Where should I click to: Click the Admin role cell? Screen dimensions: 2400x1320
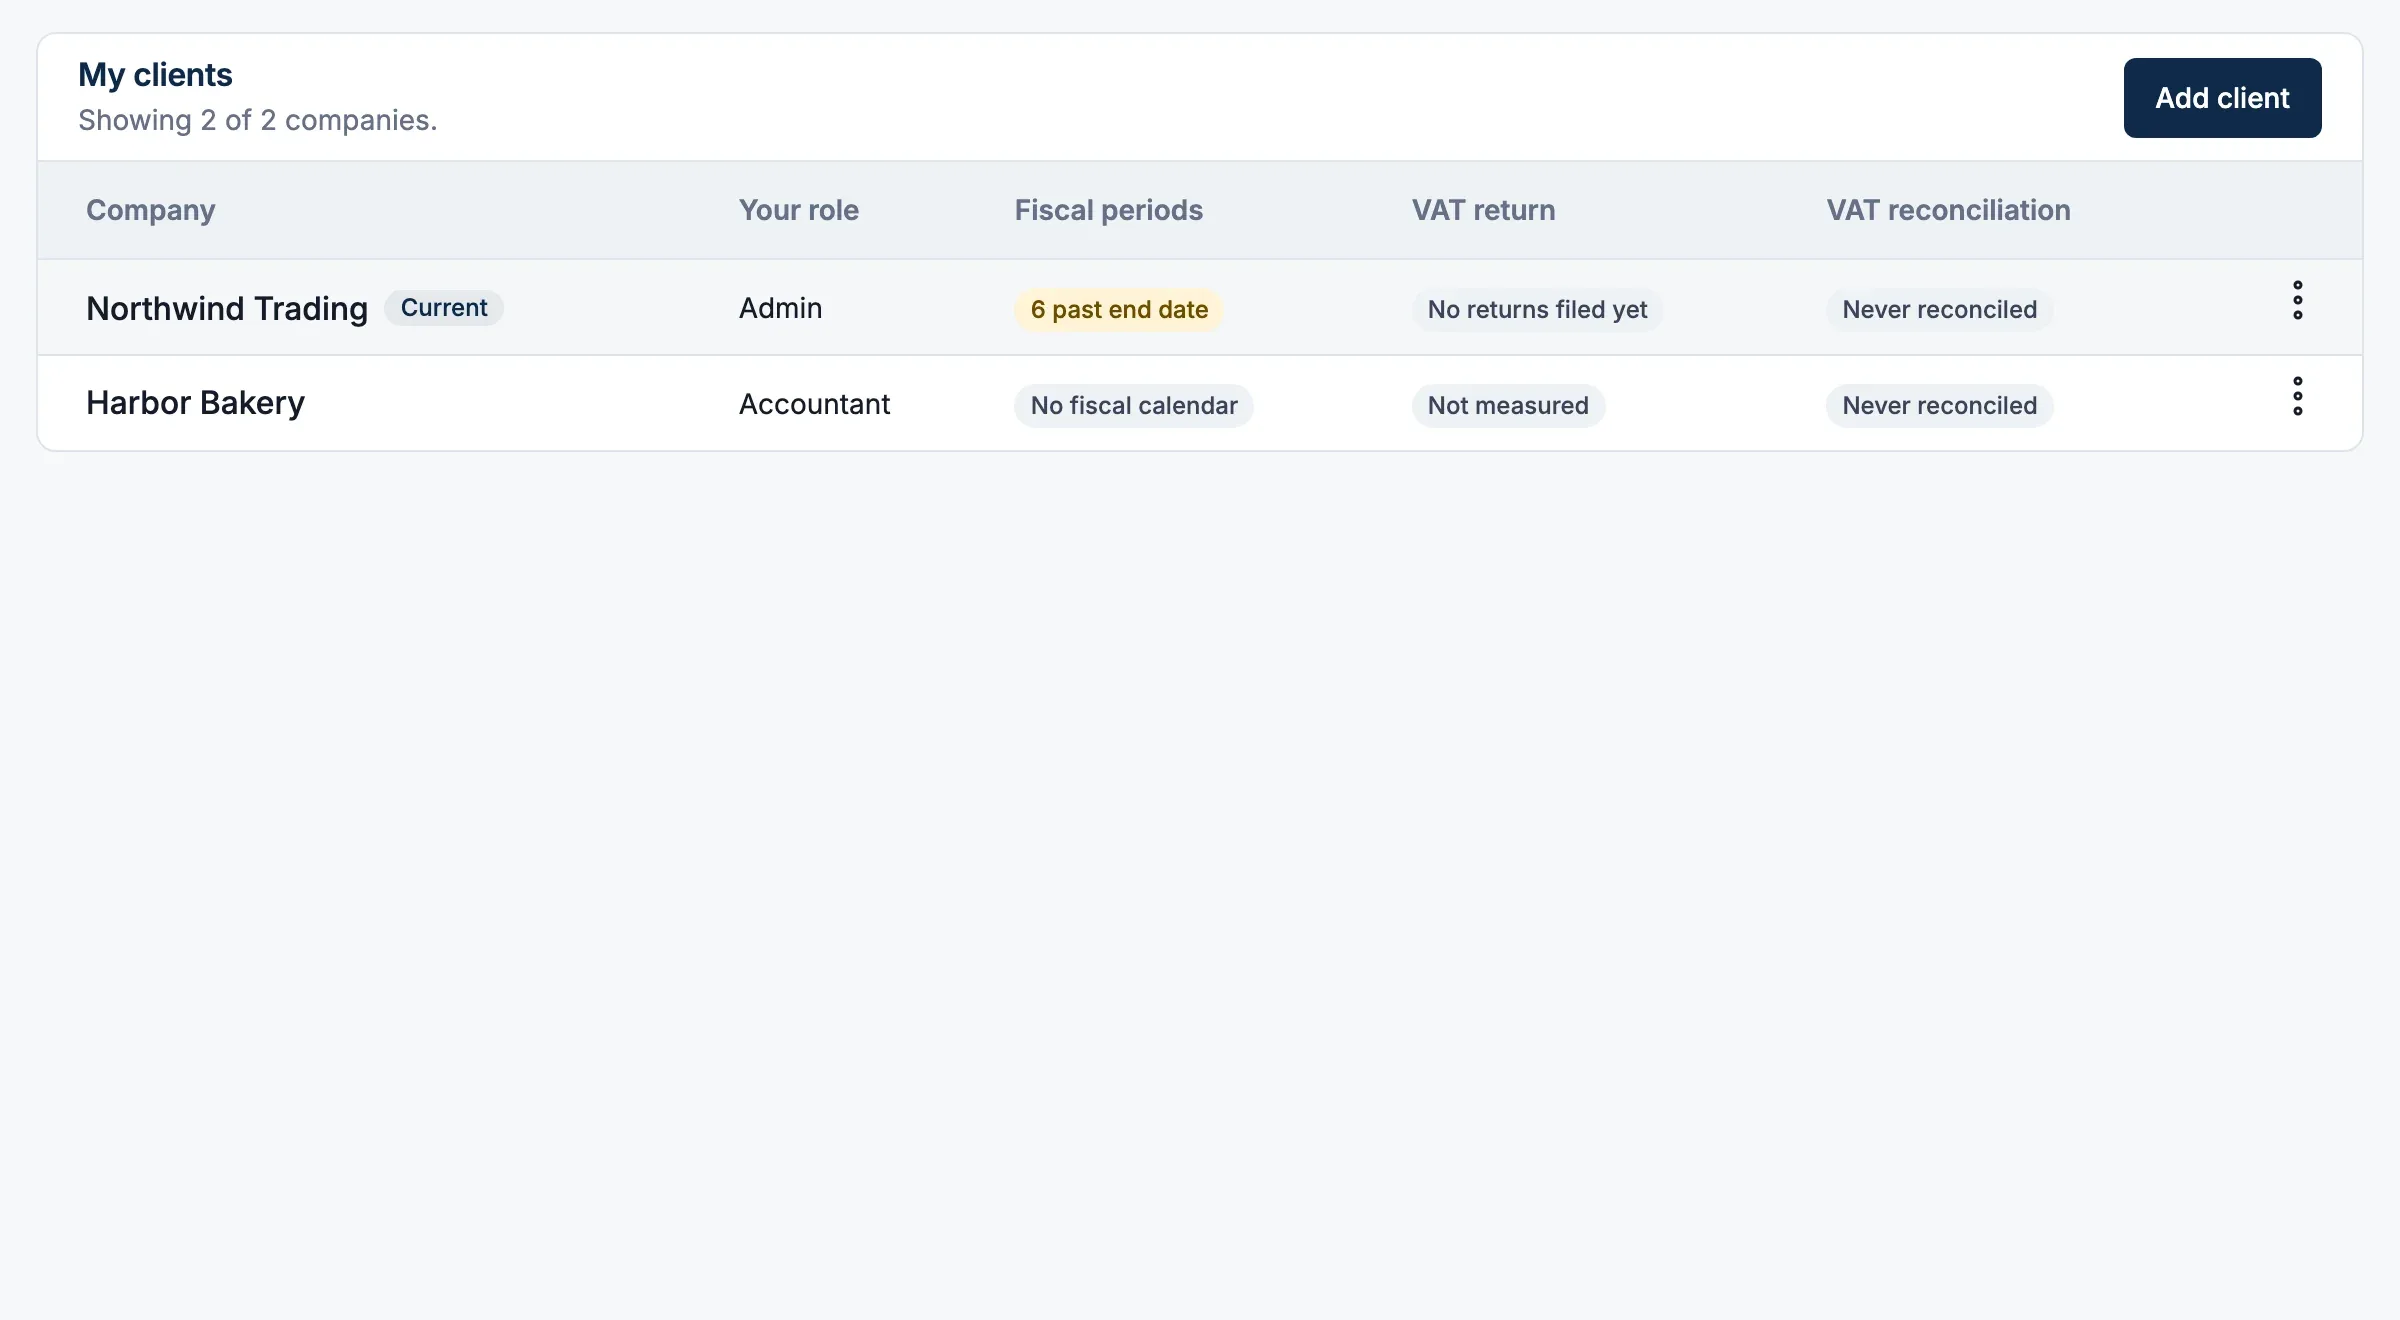(x=780, y=308)
